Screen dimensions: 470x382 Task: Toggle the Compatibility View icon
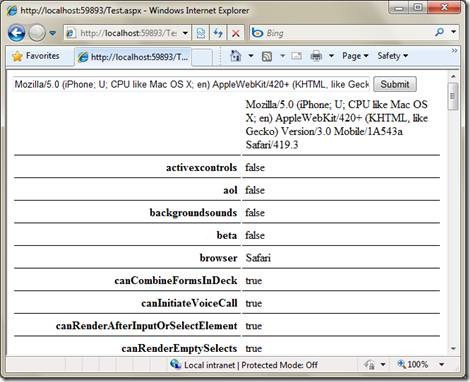coord(201,33)
